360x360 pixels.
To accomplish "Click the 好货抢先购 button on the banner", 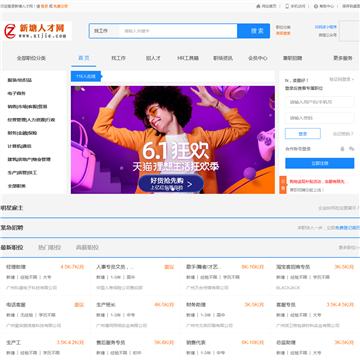I will (x=171, y=183).
